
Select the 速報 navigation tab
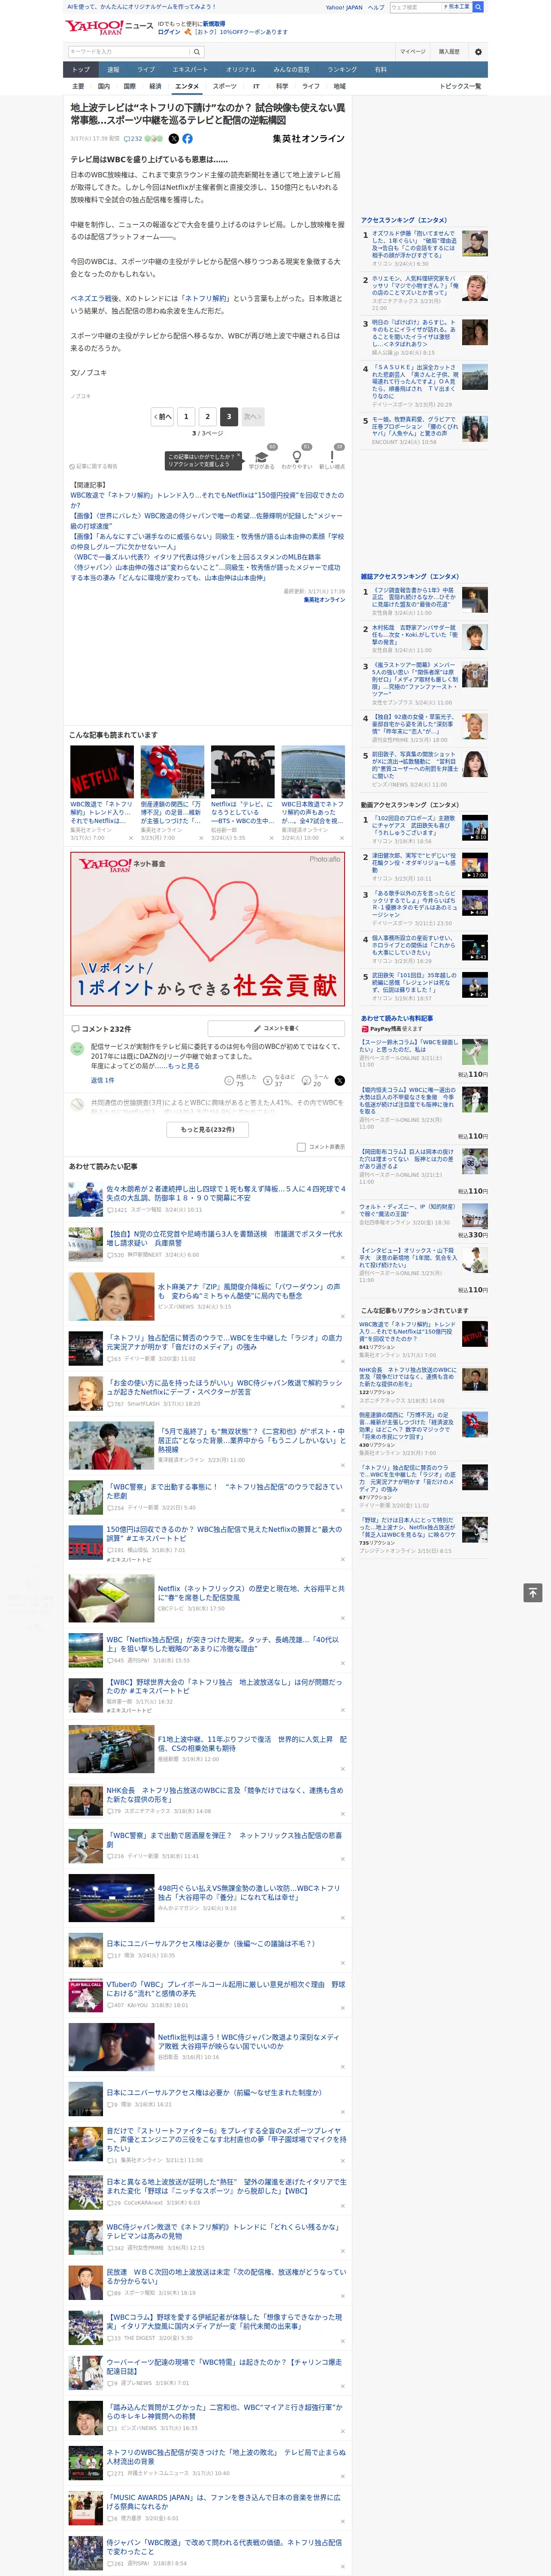tap(113, 70)
